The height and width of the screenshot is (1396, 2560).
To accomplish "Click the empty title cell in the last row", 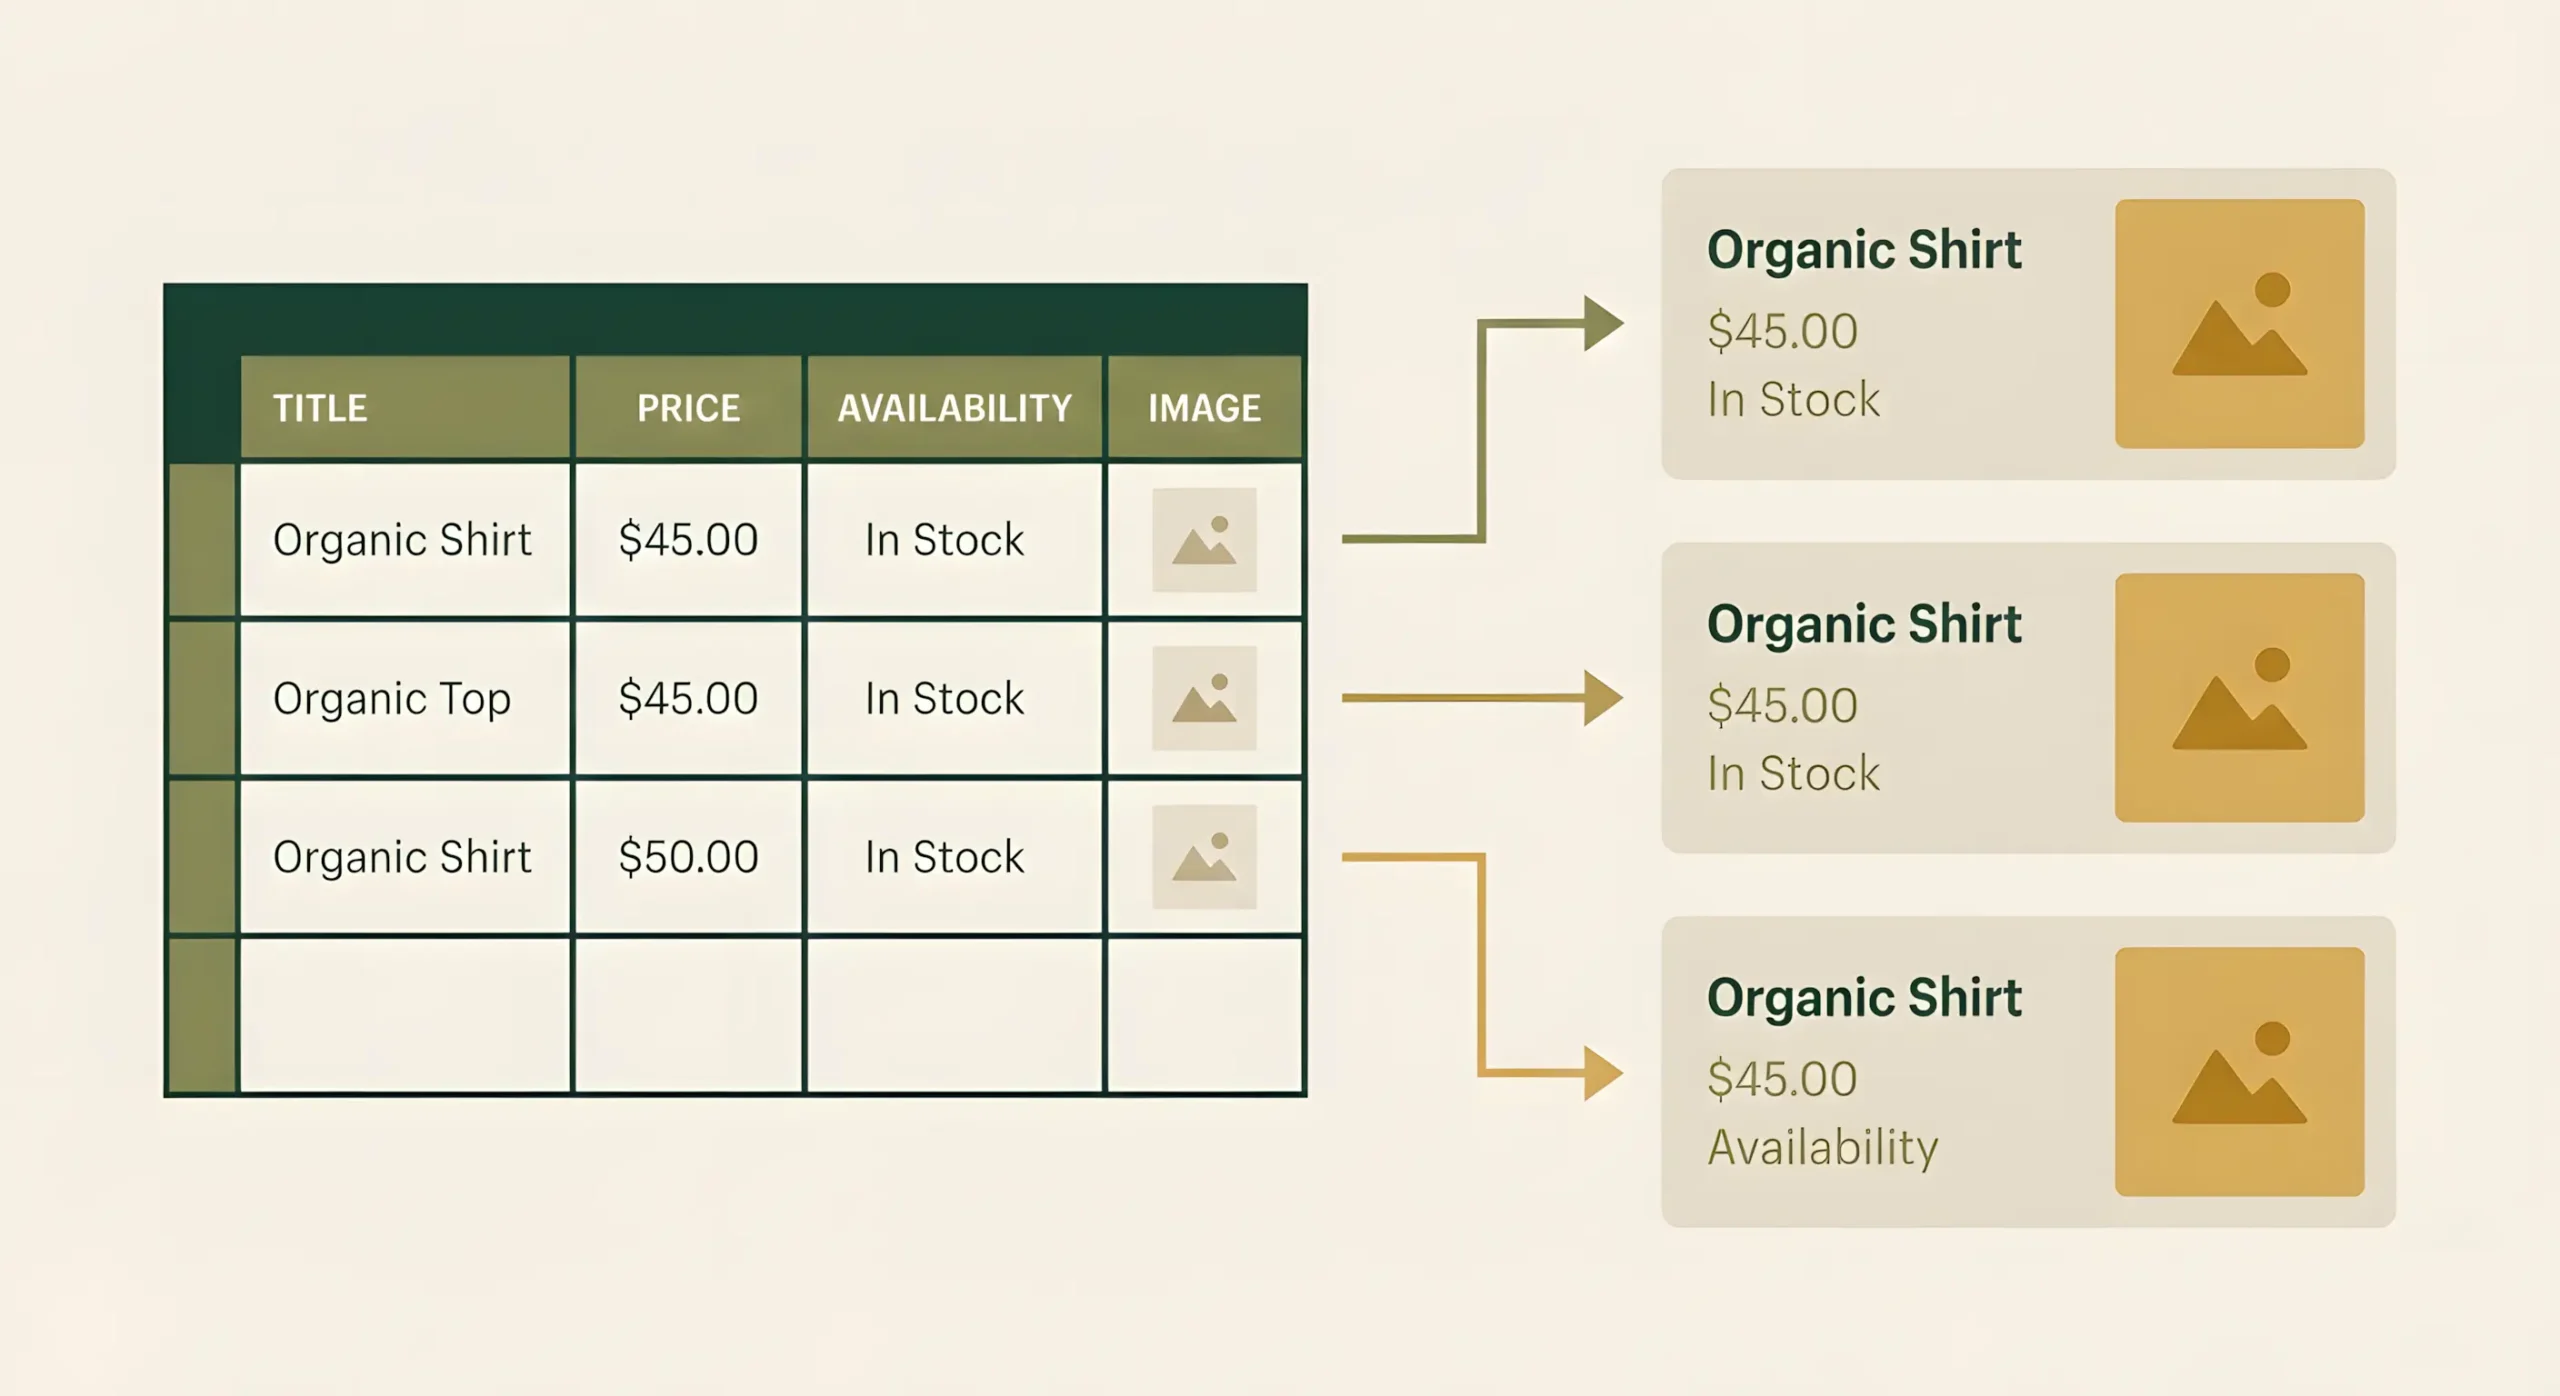I will coord(405,1015).
